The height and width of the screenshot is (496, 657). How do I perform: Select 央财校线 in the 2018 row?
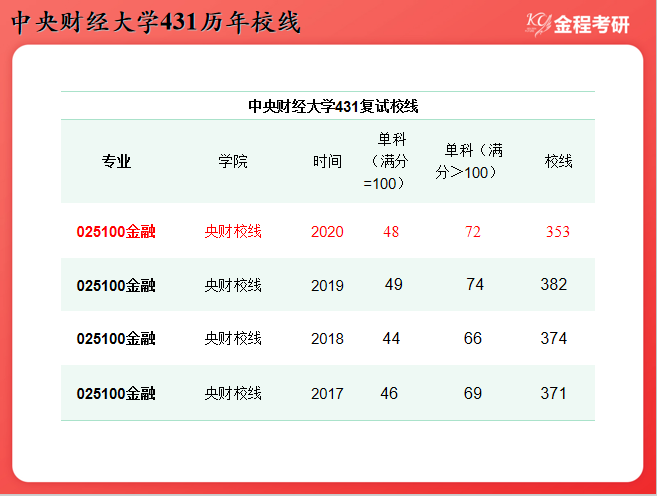point(233,338)
